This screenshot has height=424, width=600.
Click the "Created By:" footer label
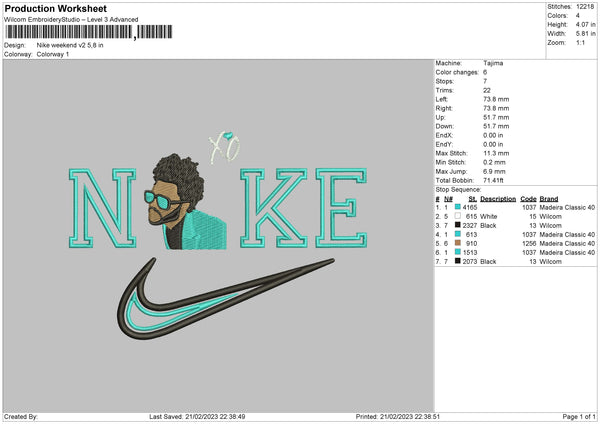[x=21, y=417]
